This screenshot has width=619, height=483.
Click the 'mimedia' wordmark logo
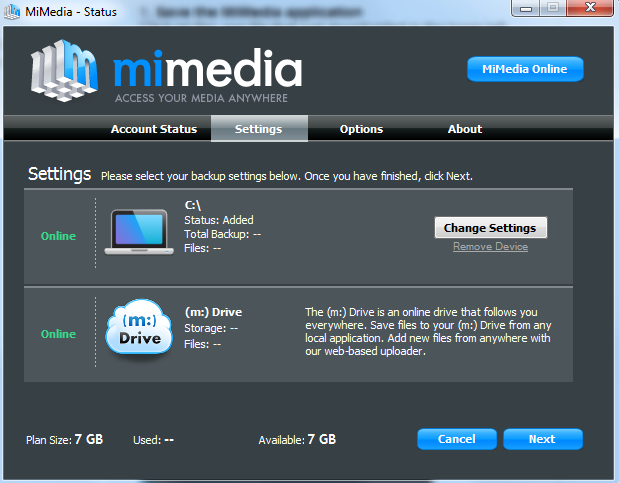pyautogui.click(x=208, y=68)
